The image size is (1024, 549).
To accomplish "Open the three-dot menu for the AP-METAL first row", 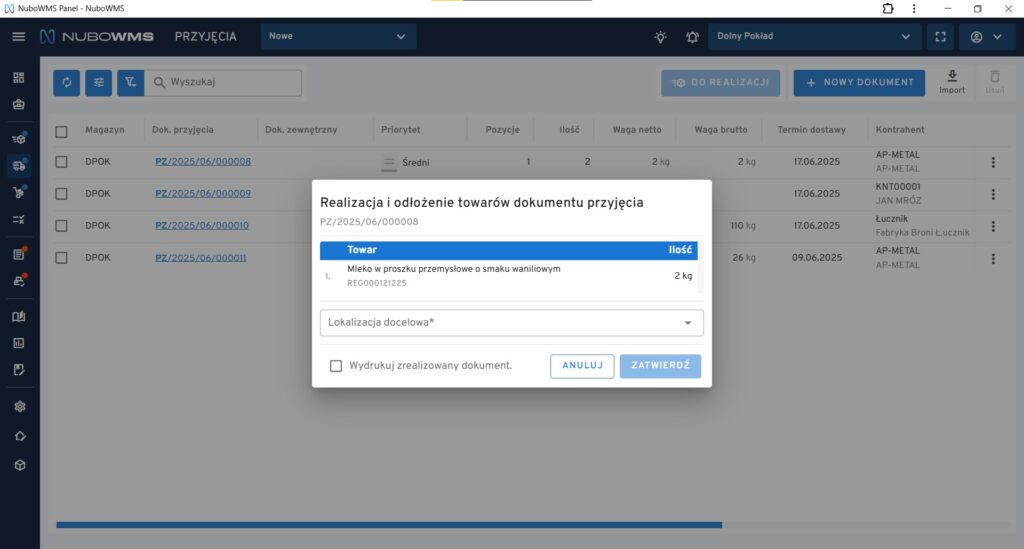I will 993,162.
